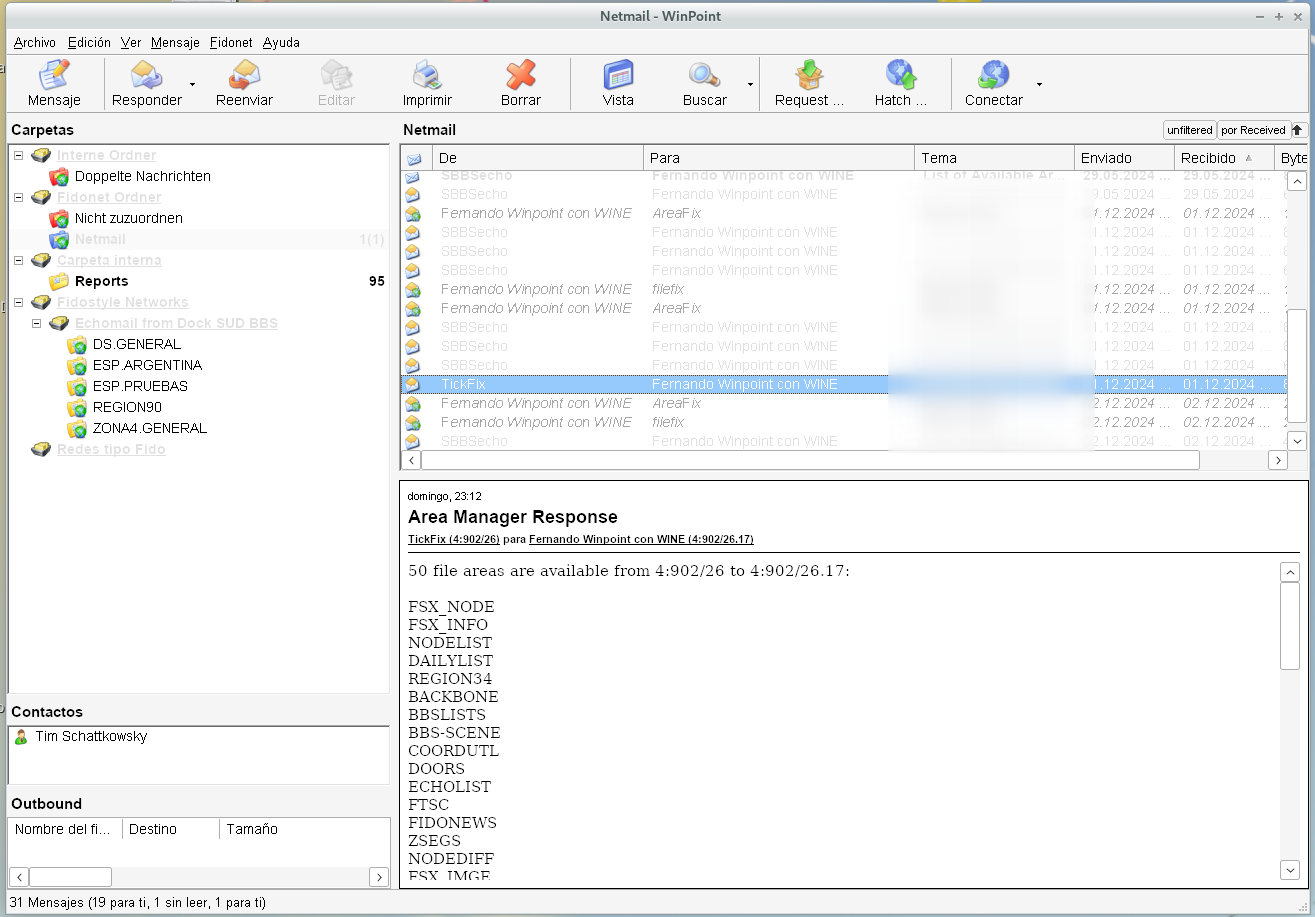Click the Hatch file icon
The height and width of the screenshot is (917, 1315).
click(x=901, y=76)
